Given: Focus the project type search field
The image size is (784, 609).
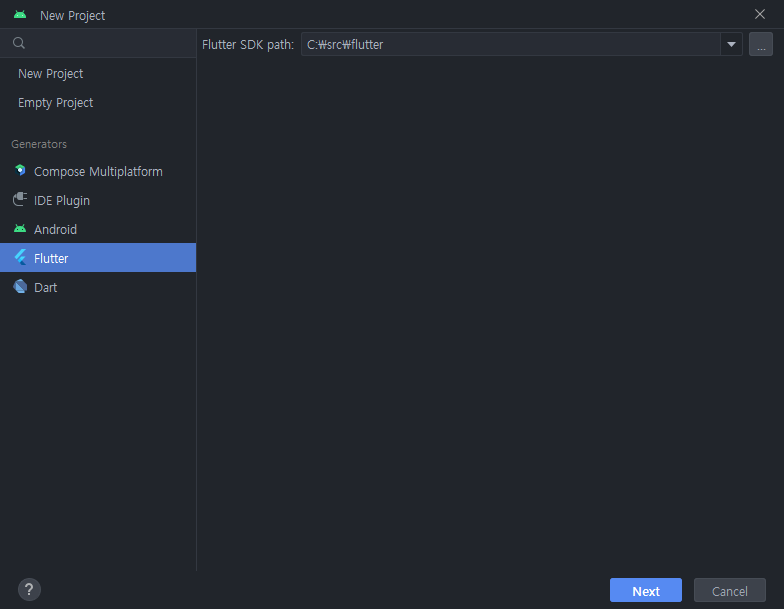Looking at the screenshot, I should click(98, 43).
